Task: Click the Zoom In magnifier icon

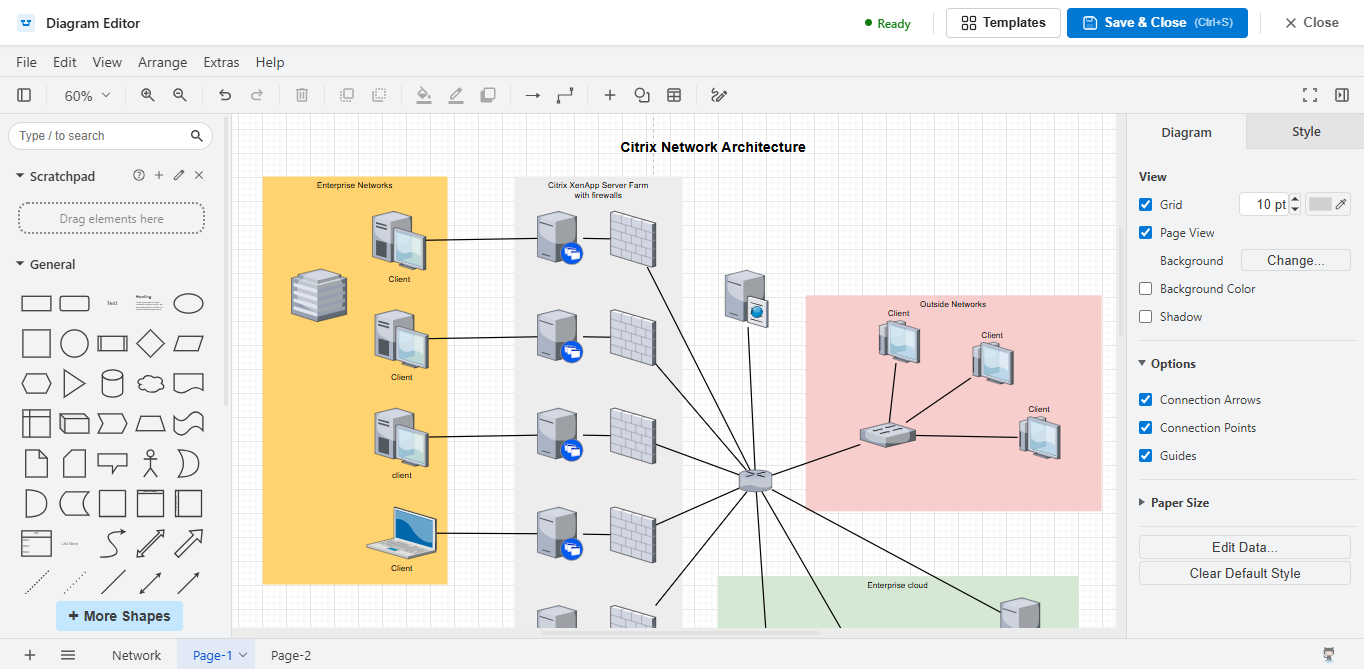Action: pos(148,95)
